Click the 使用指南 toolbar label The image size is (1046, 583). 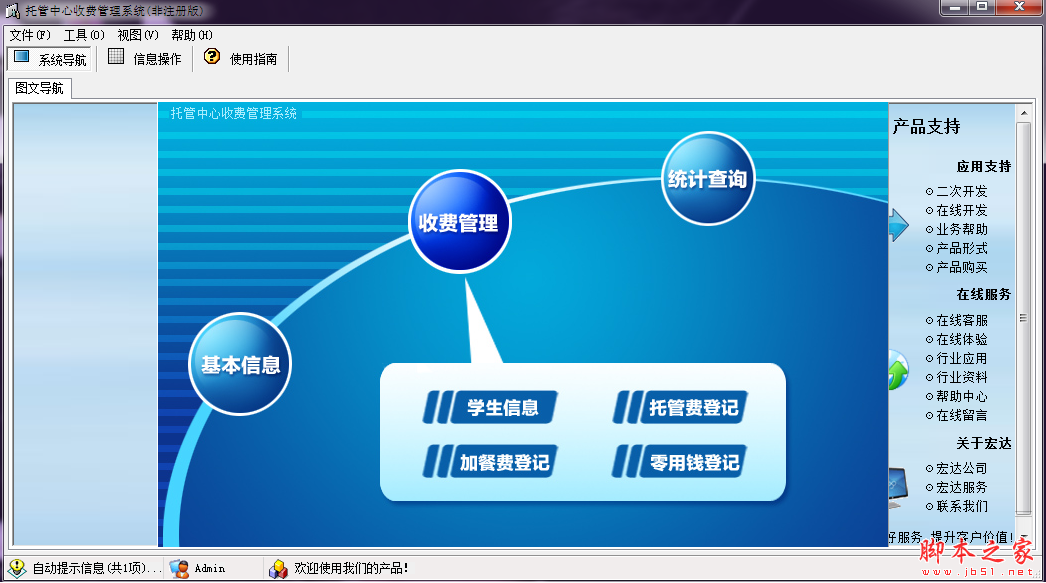point(253,59)
